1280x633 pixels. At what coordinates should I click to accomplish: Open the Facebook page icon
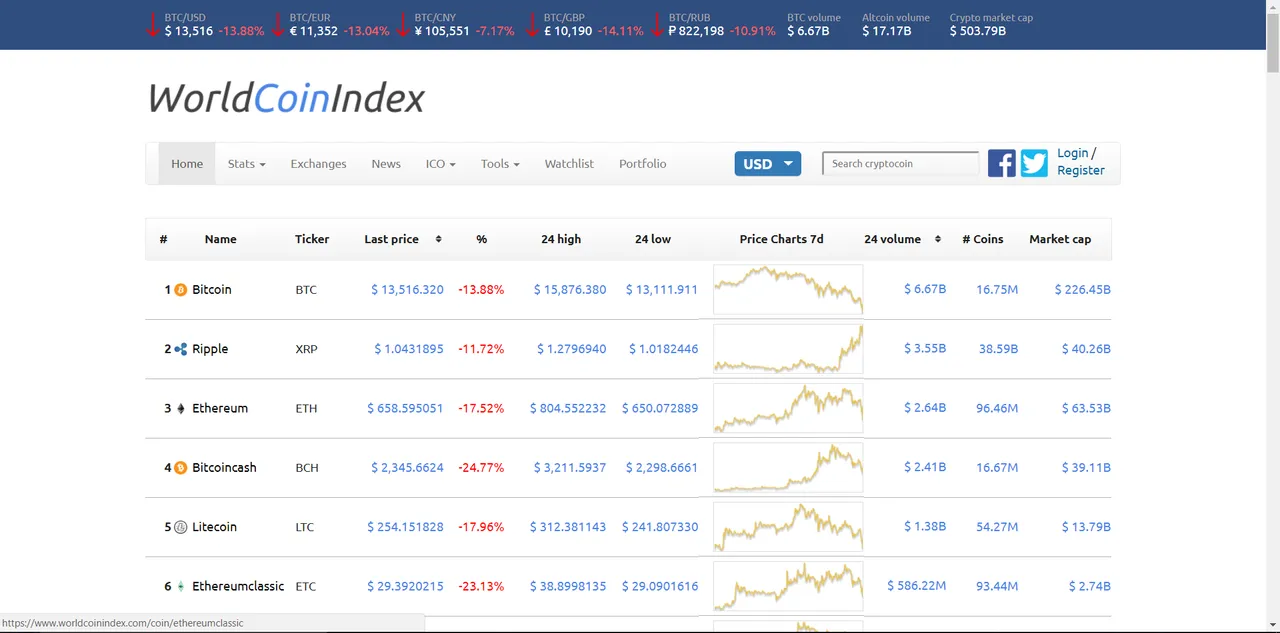click(1002, 163)
